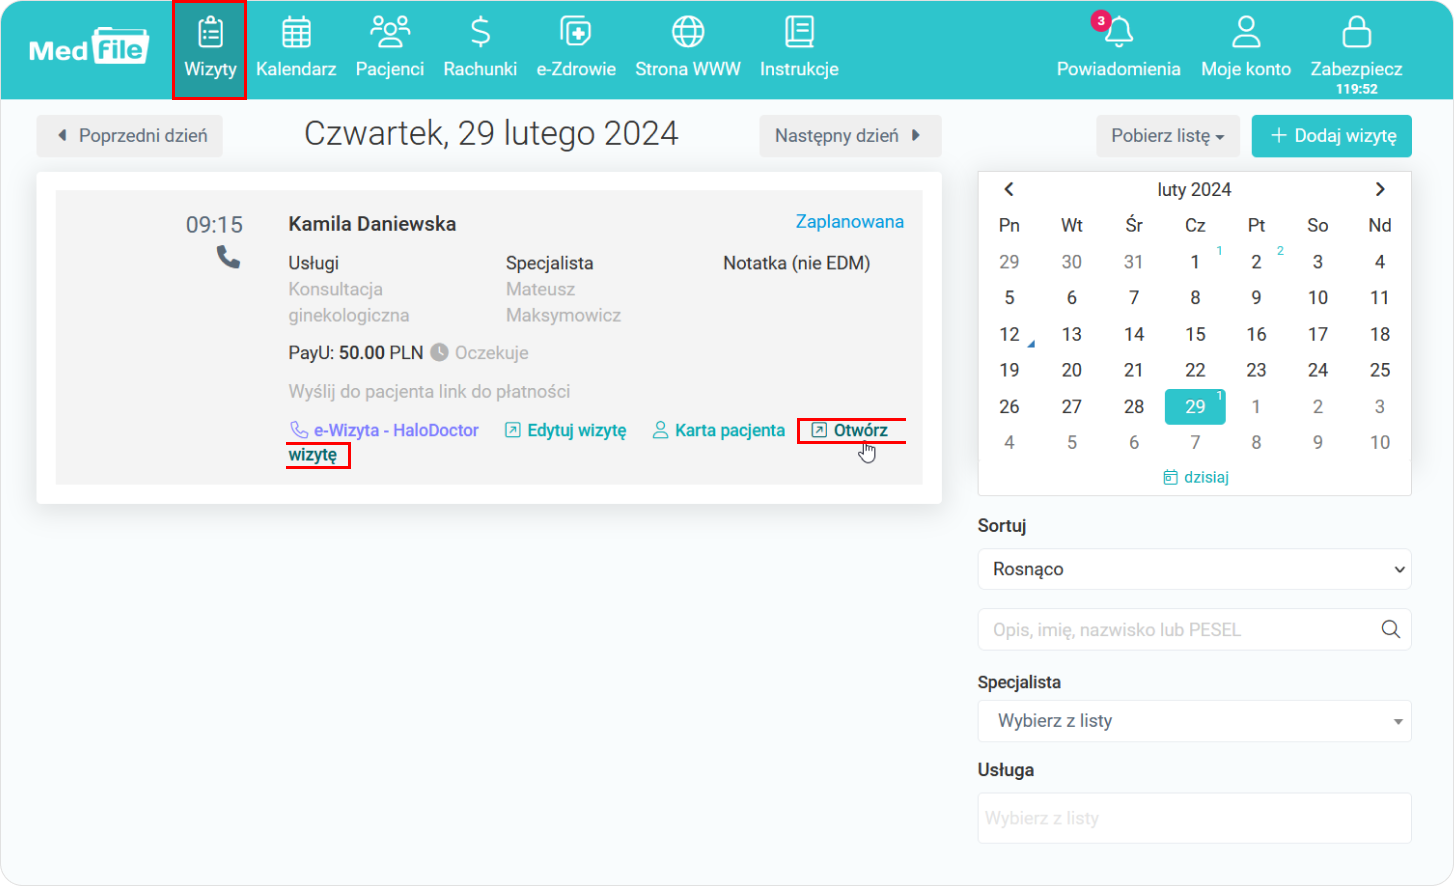This screenshot has height=886, width=1454.
Task: Go to next month in calendar
Action: [1380, 189]
